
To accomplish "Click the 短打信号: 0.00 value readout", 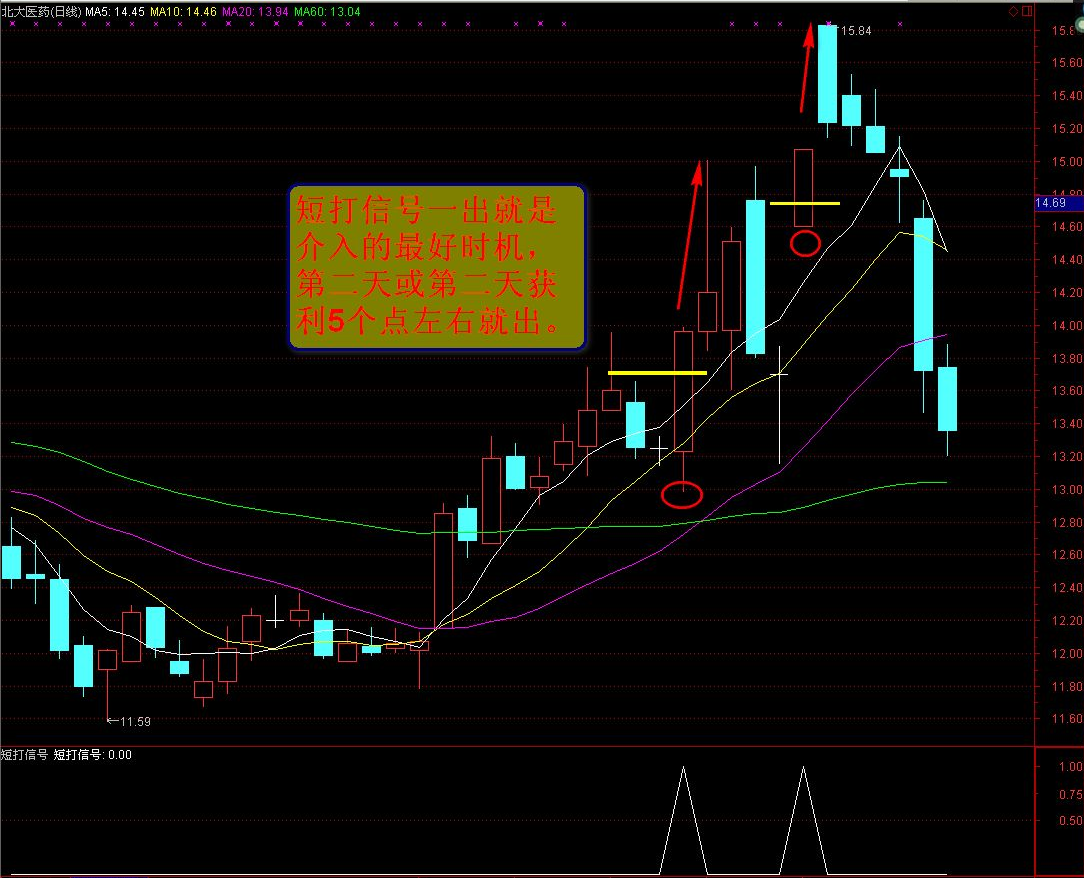I will 93,755.
